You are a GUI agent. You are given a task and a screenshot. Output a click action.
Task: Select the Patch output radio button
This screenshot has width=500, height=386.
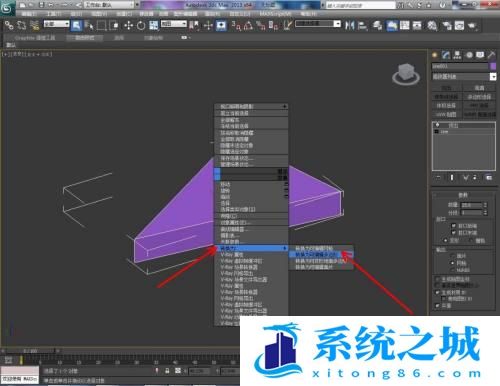point(453,256)
